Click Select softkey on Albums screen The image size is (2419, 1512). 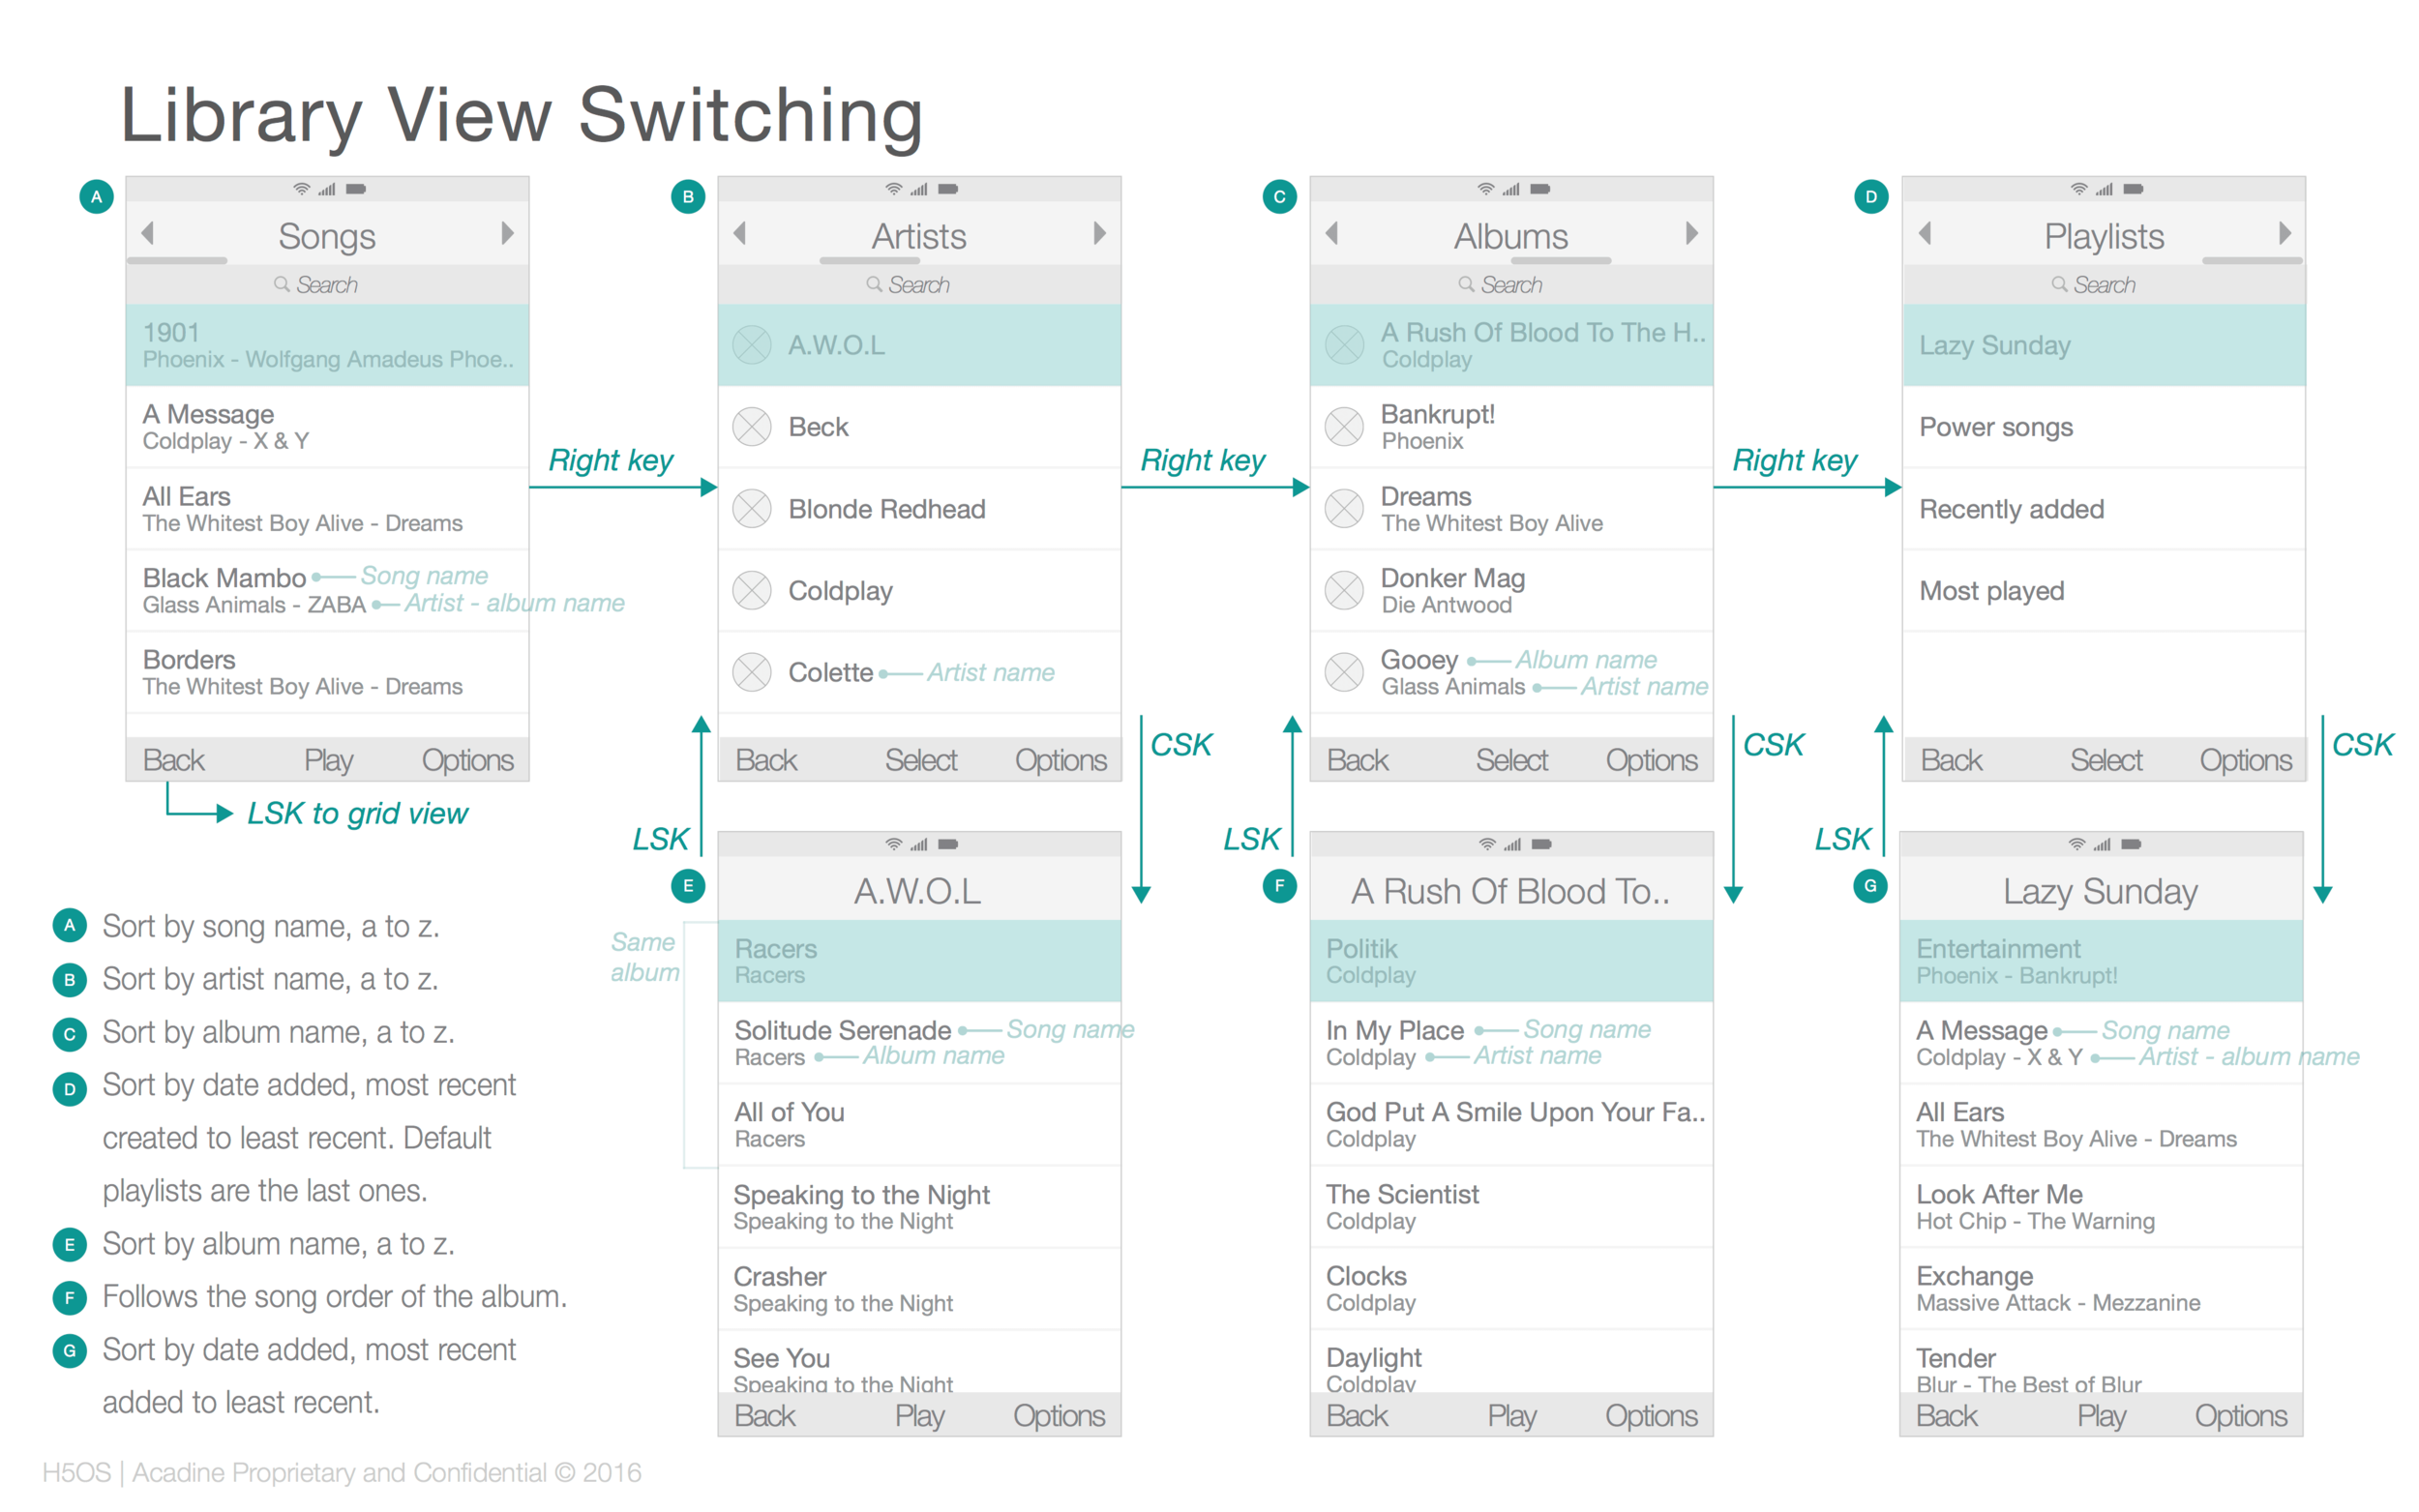tap(1511, 760)
